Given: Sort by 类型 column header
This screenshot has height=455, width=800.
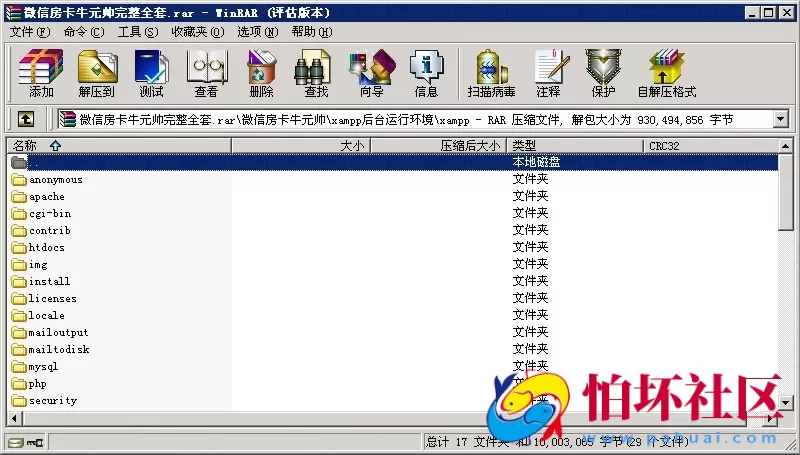Looking at the screenshot, I should click(576, 145).
